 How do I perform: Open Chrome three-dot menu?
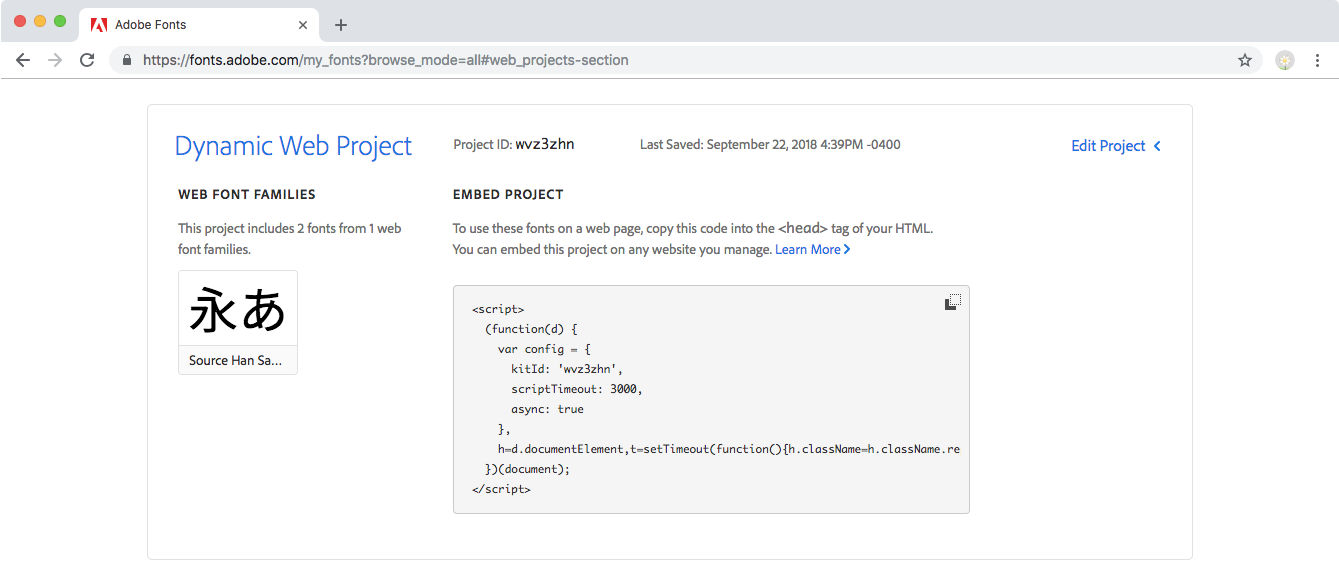[x=1317, y=60]
